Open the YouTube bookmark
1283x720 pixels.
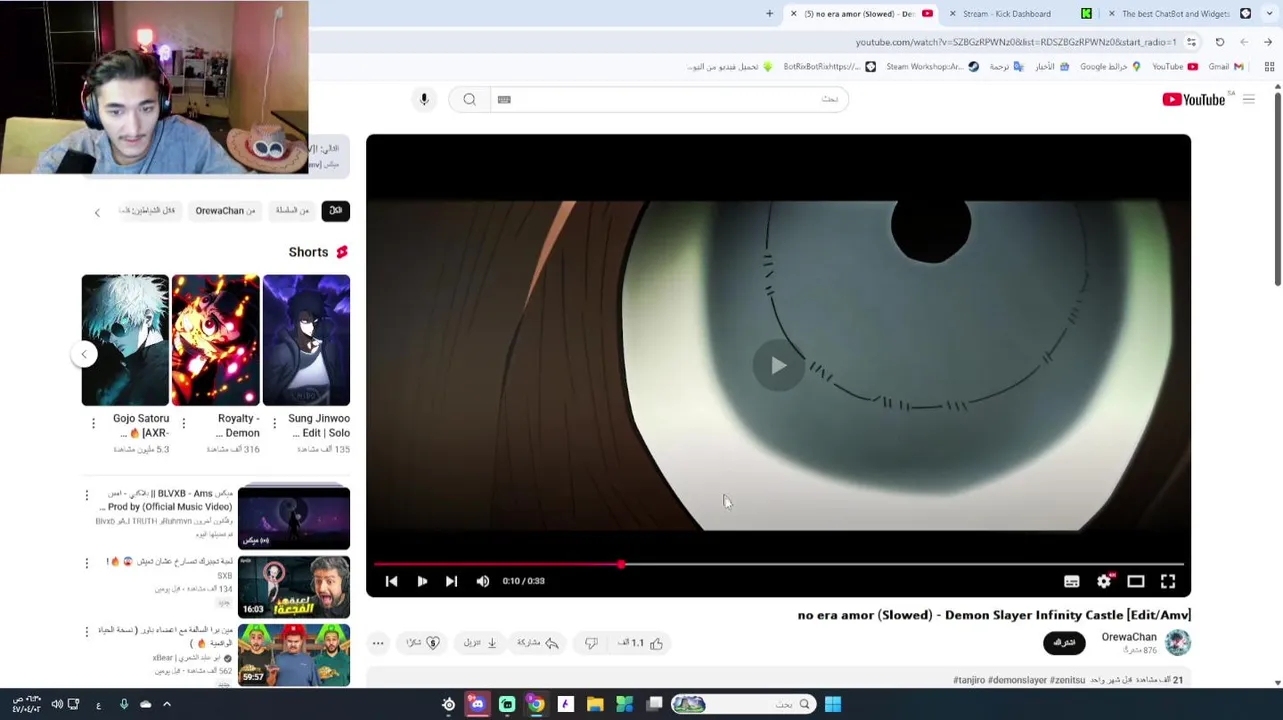click(1175, 67)
